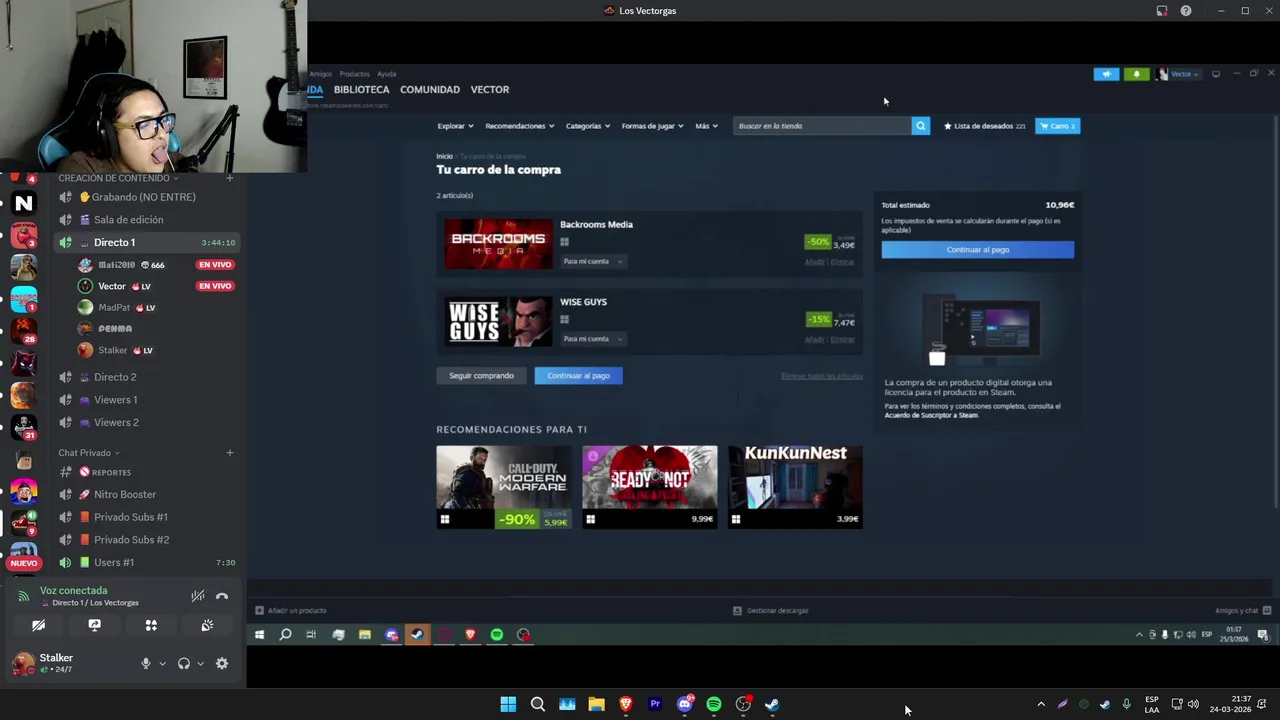Open Spotify from the Windows taskbar
Image resolution: width=1280 pixels, height=720 pixels.
714,704
